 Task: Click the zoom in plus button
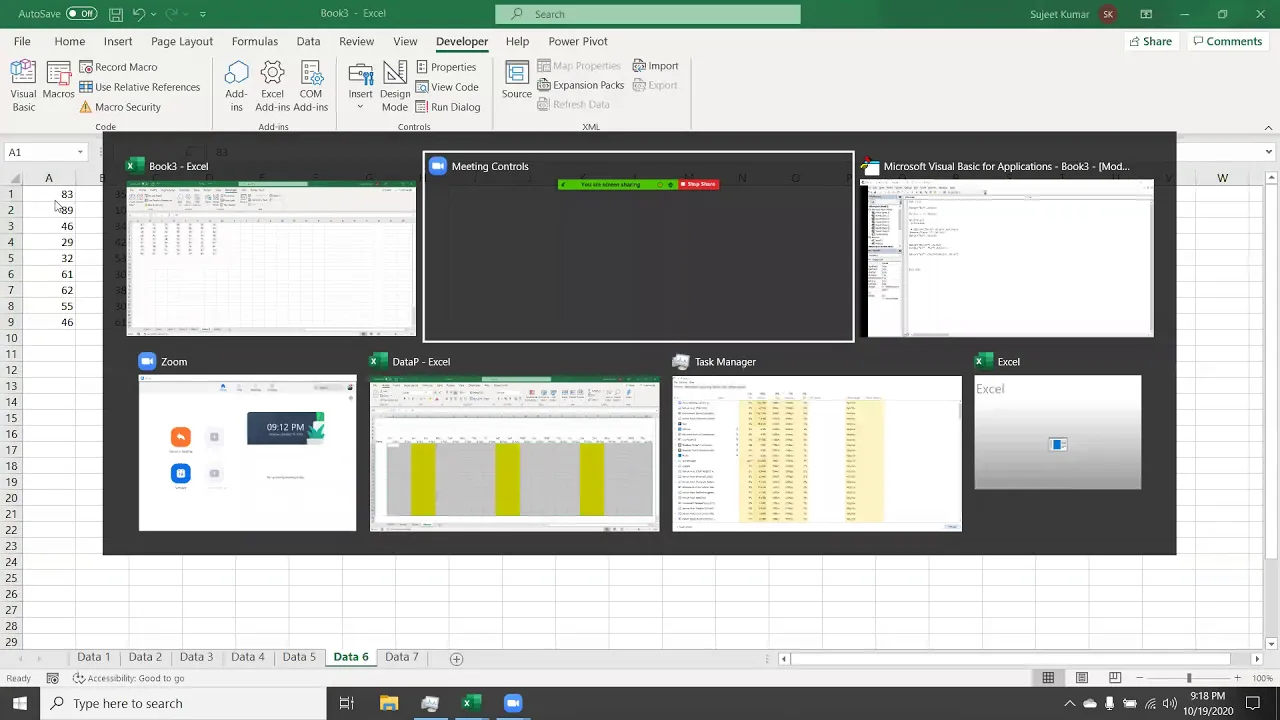click(1238, 678)
